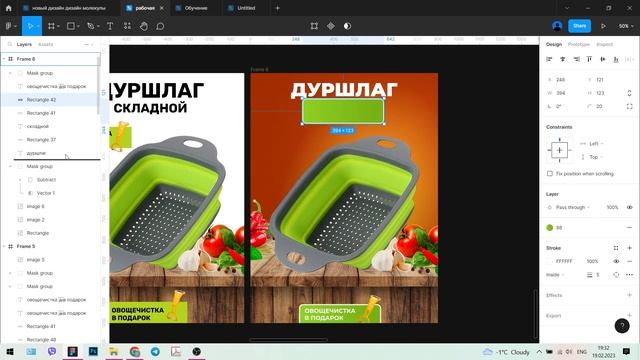Go to the home icon tab

pos(9,8)
